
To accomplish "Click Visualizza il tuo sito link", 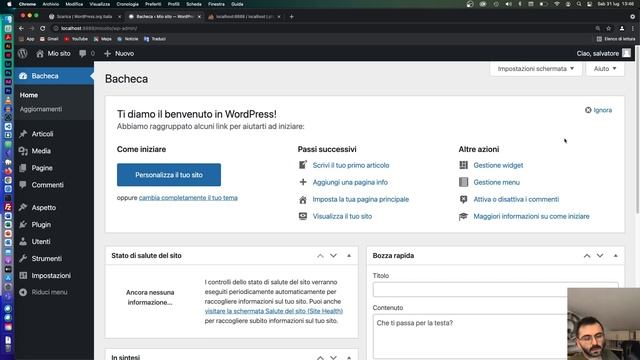I will pos(342,216).
